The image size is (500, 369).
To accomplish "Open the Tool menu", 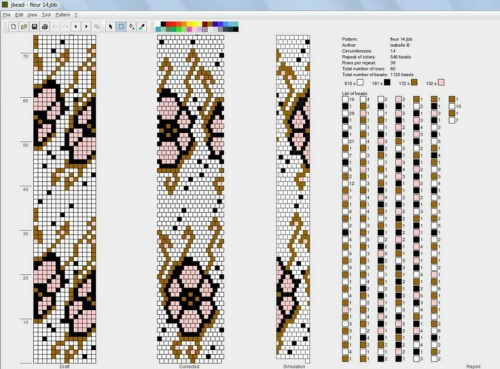I will (46, 15).
